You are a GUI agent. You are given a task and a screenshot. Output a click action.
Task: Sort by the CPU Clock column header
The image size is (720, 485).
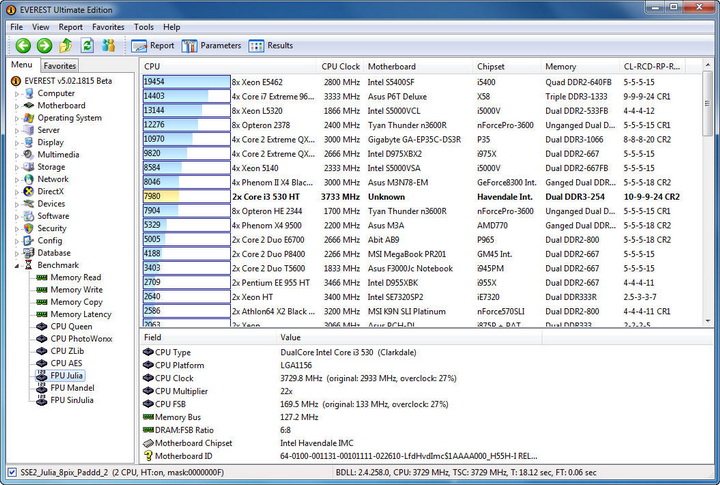tap(340, 66)
